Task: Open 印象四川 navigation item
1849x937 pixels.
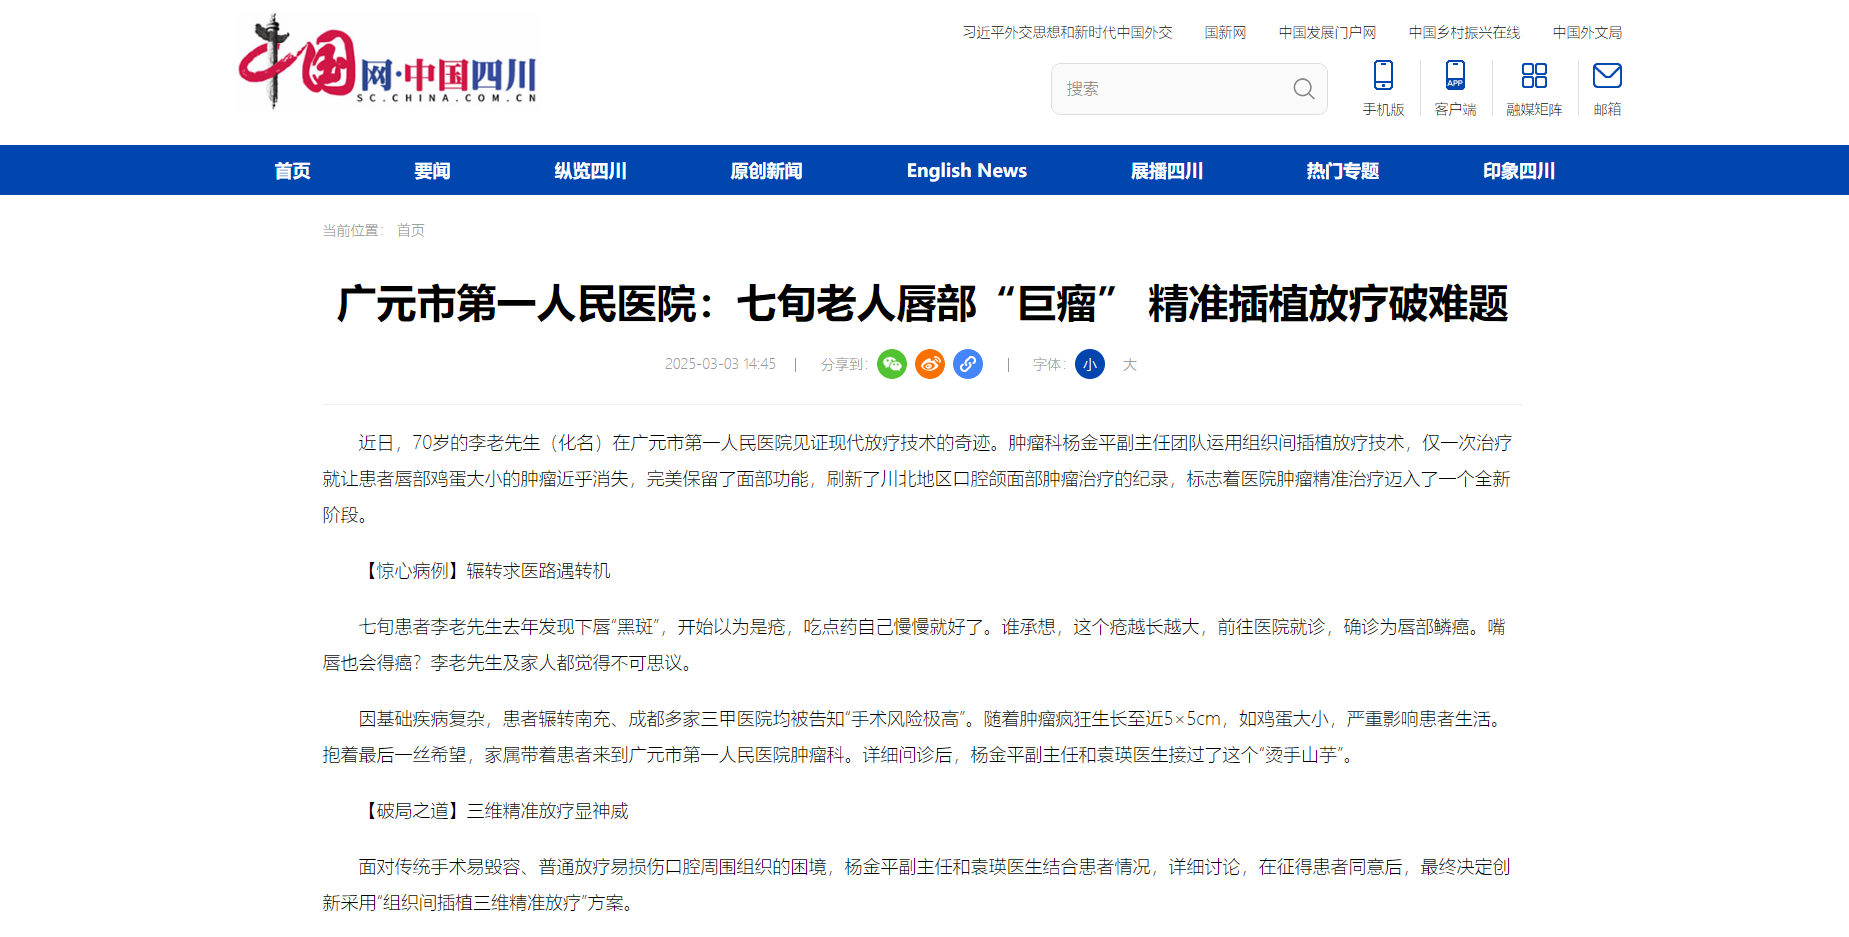Action: pyautogui.click(x=1518, y=171)
